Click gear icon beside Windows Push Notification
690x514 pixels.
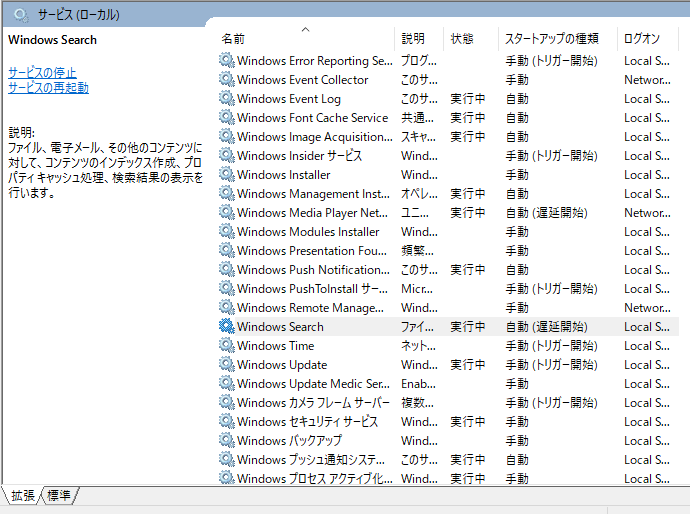point(227,269)
